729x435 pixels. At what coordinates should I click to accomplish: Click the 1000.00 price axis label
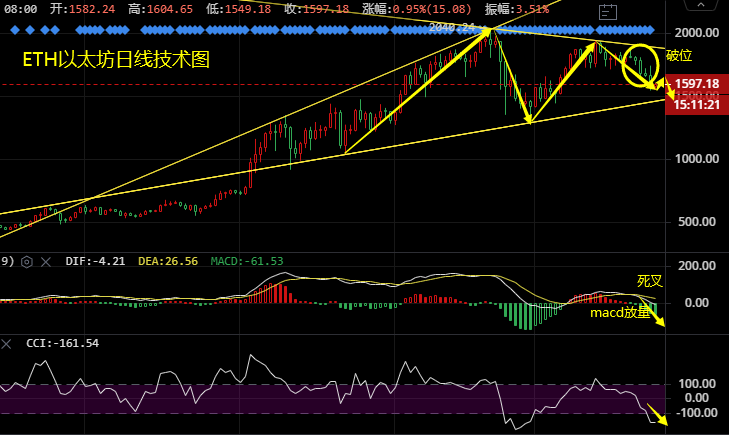696,159
